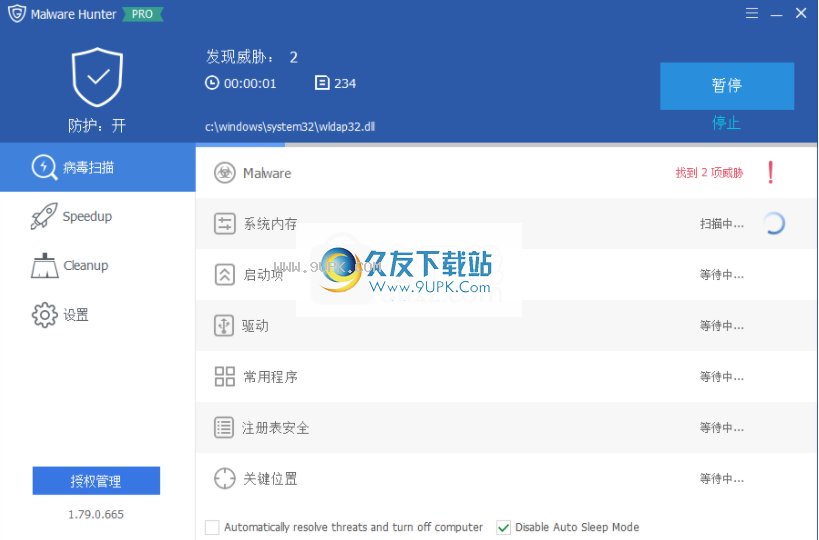Uncheck Disable Auto Sleep Mode

pyautogui.click(x=503, y=527)
